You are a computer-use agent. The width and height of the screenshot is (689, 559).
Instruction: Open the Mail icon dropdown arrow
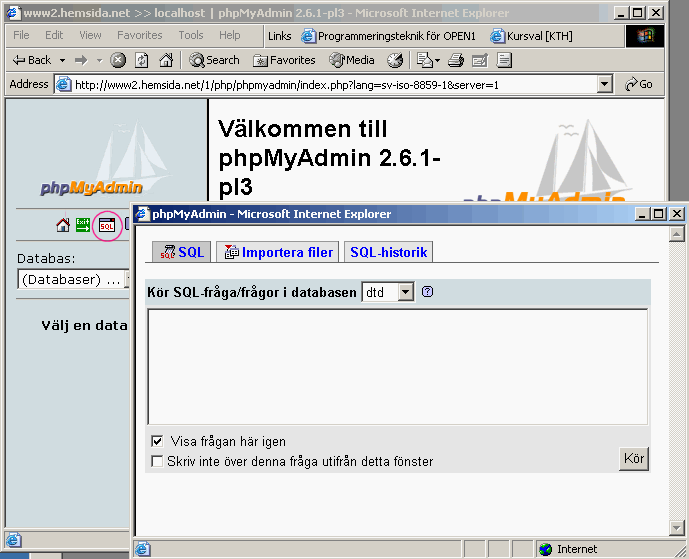click(x=437, y=60)
